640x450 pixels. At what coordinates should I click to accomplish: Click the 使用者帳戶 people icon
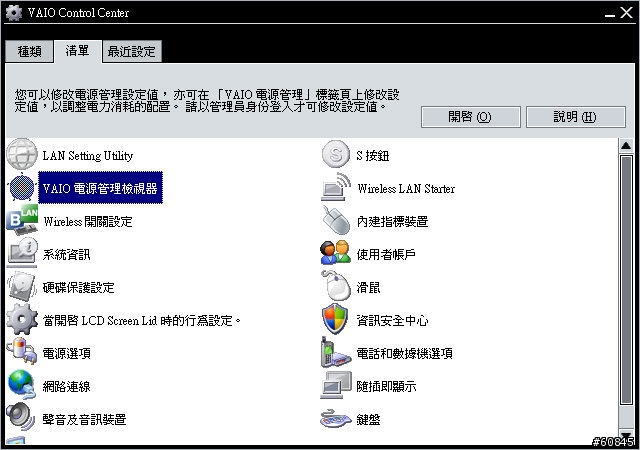336,253
